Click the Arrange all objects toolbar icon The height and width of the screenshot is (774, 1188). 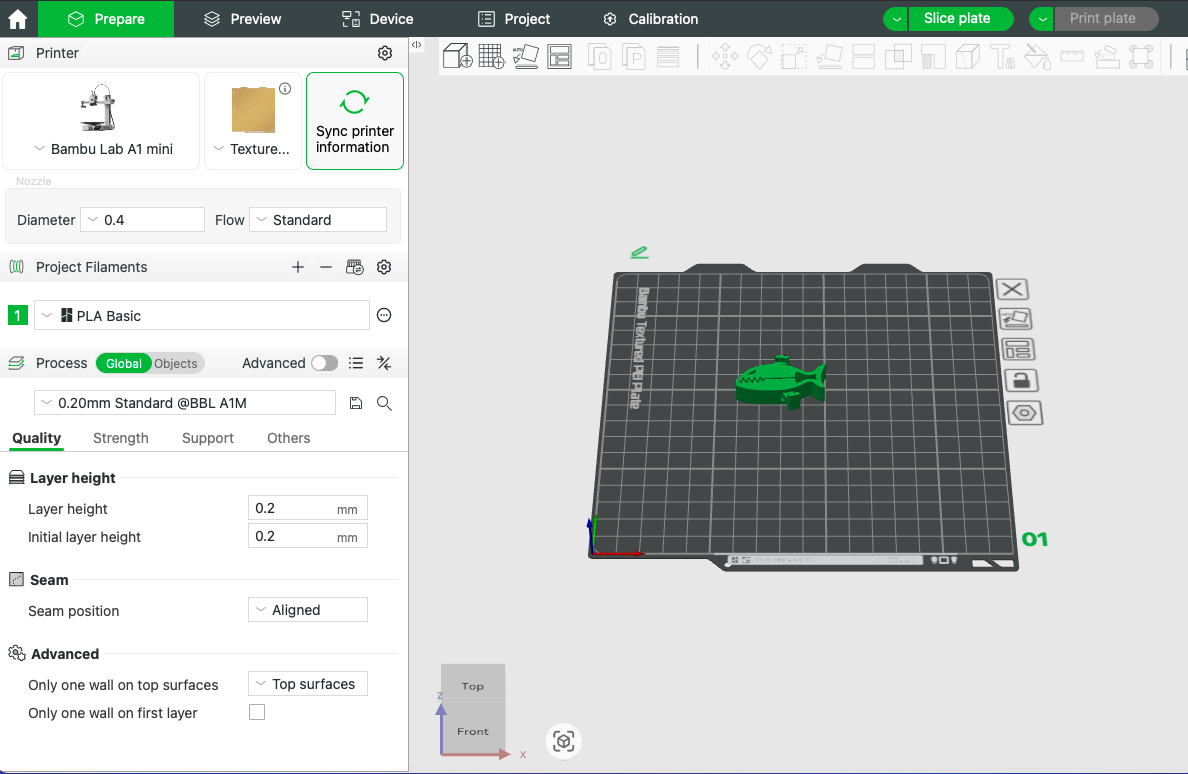pos(559,56)
